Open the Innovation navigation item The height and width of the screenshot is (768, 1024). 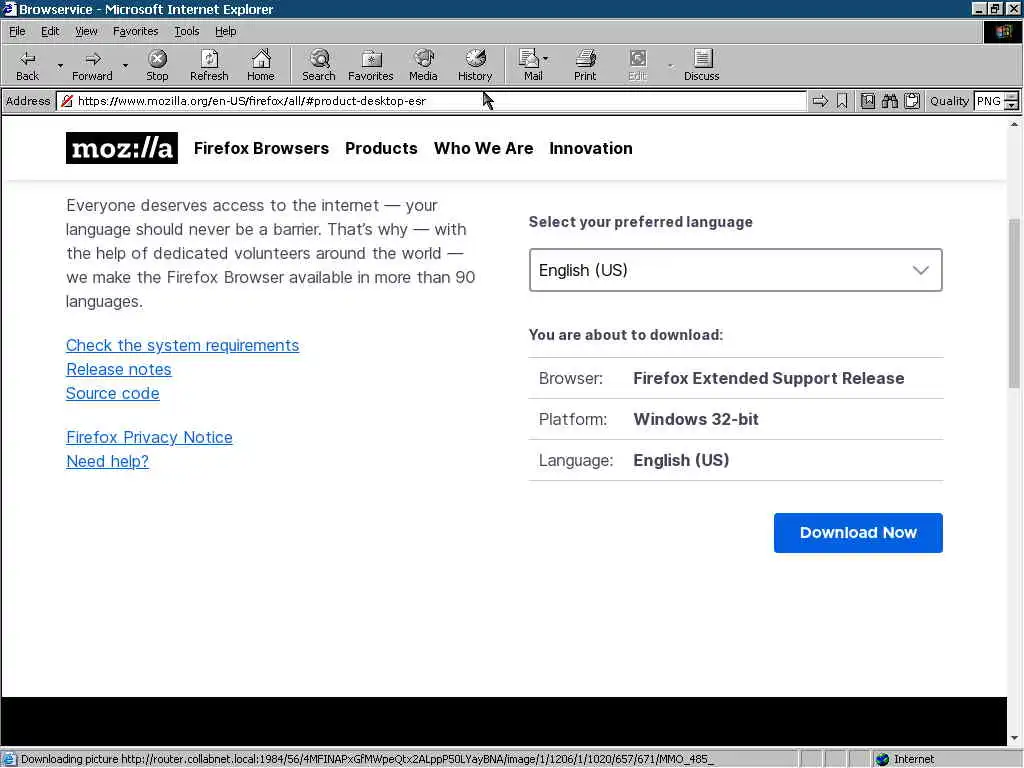tap(590, 148)
